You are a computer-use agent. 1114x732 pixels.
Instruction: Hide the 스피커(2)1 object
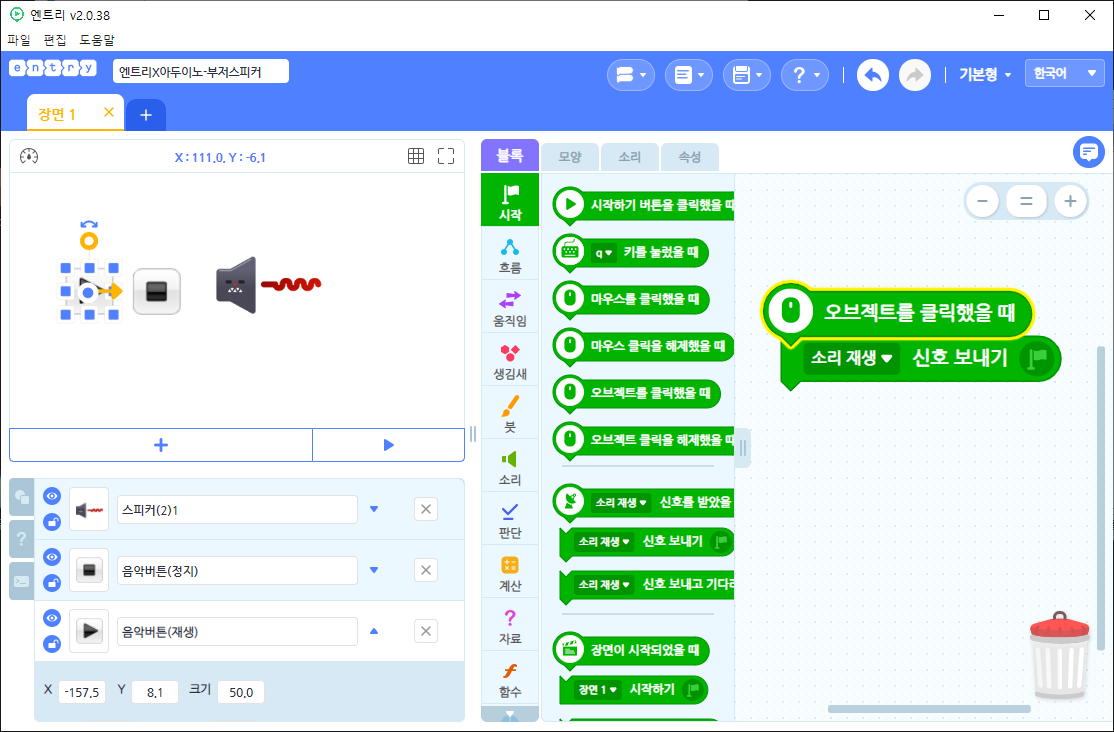click(x=52, y=496)
